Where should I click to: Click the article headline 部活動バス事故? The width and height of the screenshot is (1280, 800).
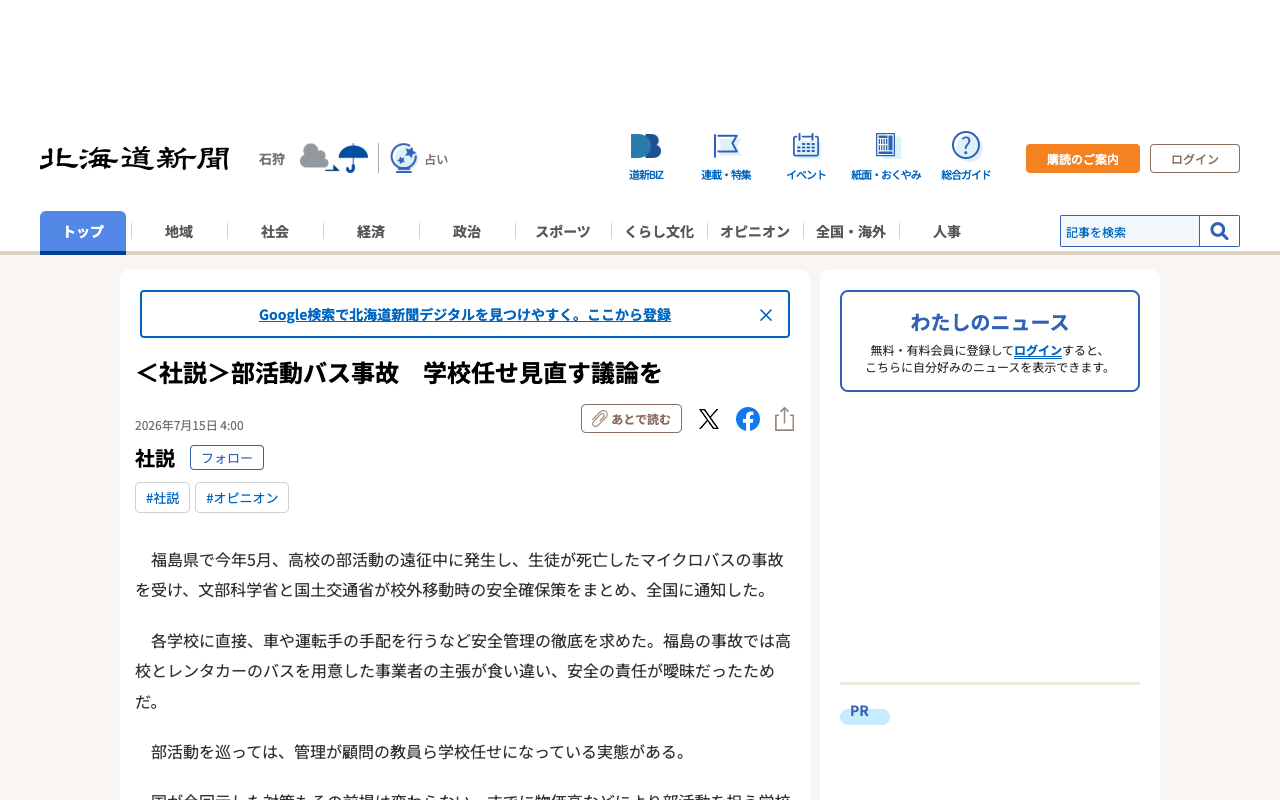[x=399, y=373]
